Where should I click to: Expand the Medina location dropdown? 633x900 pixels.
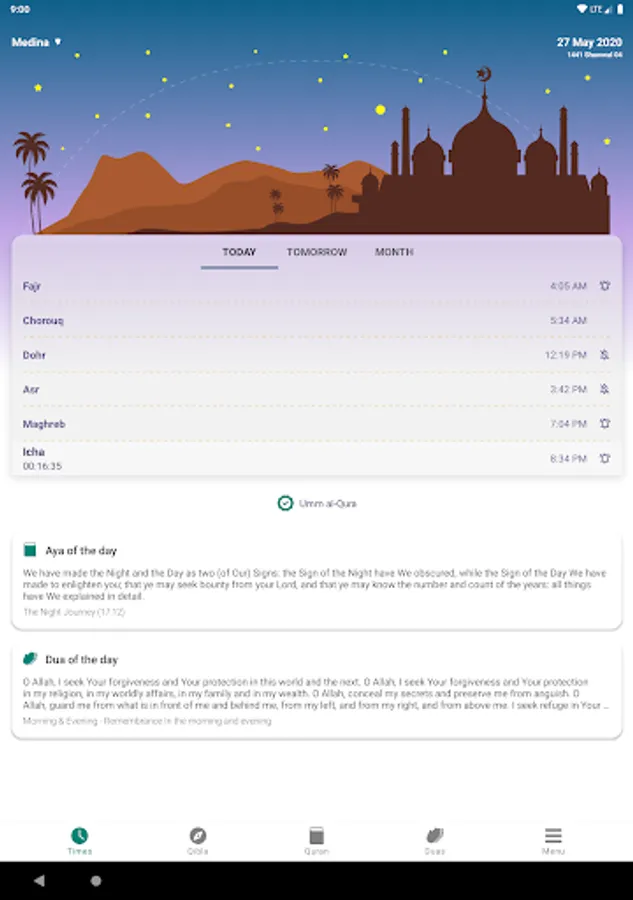tap(36, 42)
